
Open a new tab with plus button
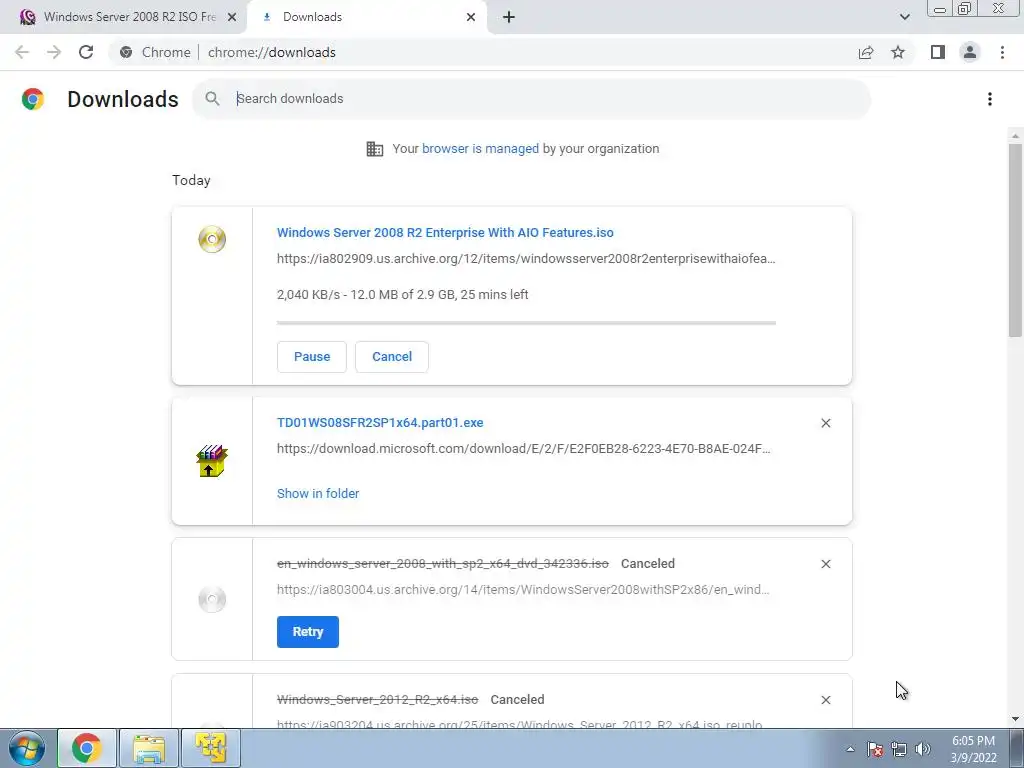coord(509,17)
